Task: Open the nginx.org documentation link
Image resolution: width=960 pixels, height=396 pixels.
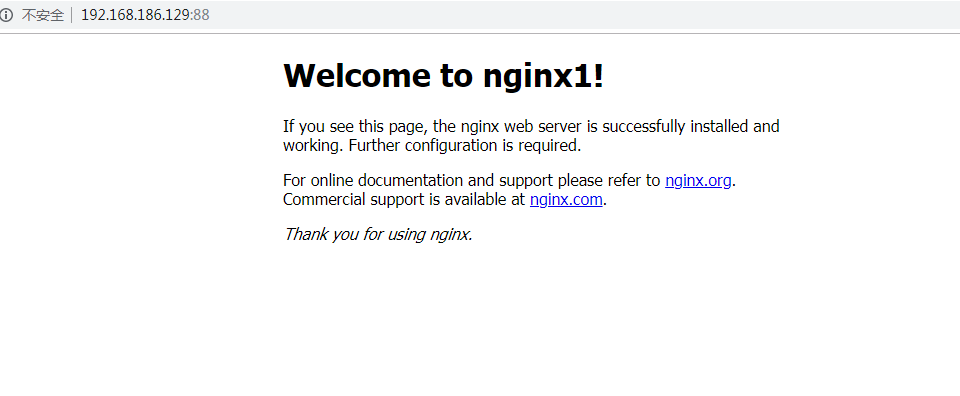Action: [x=698, y=181]
